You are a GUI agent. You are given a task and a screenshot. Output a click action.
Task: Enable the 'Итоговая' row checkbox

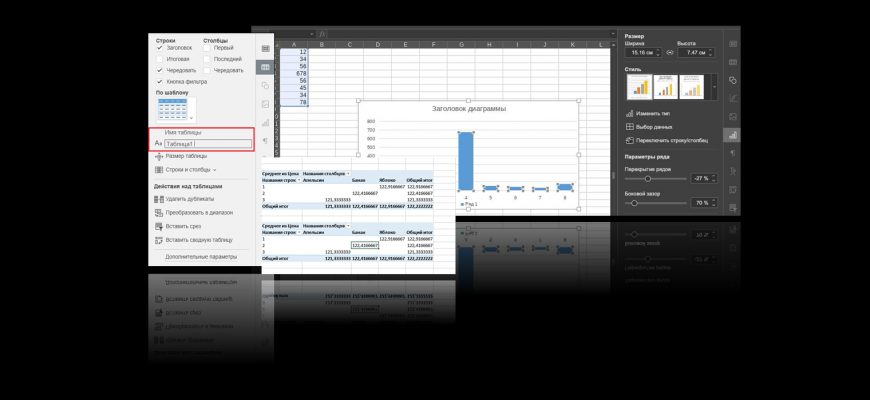pyautogui.click(x=160, y=59)
